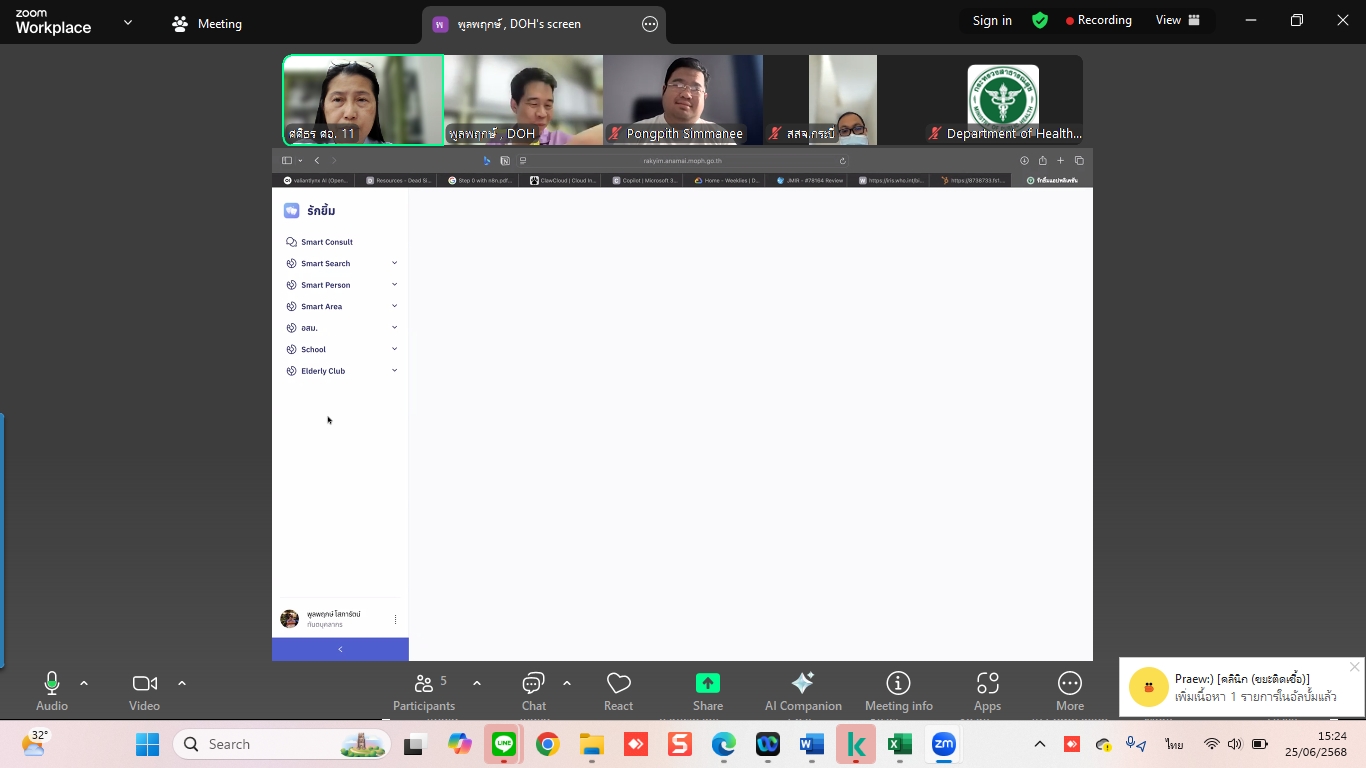The height and width of the screenshot is (768, 1366).
Task: Open Excel from the taskbar
Action: (899, 744)
